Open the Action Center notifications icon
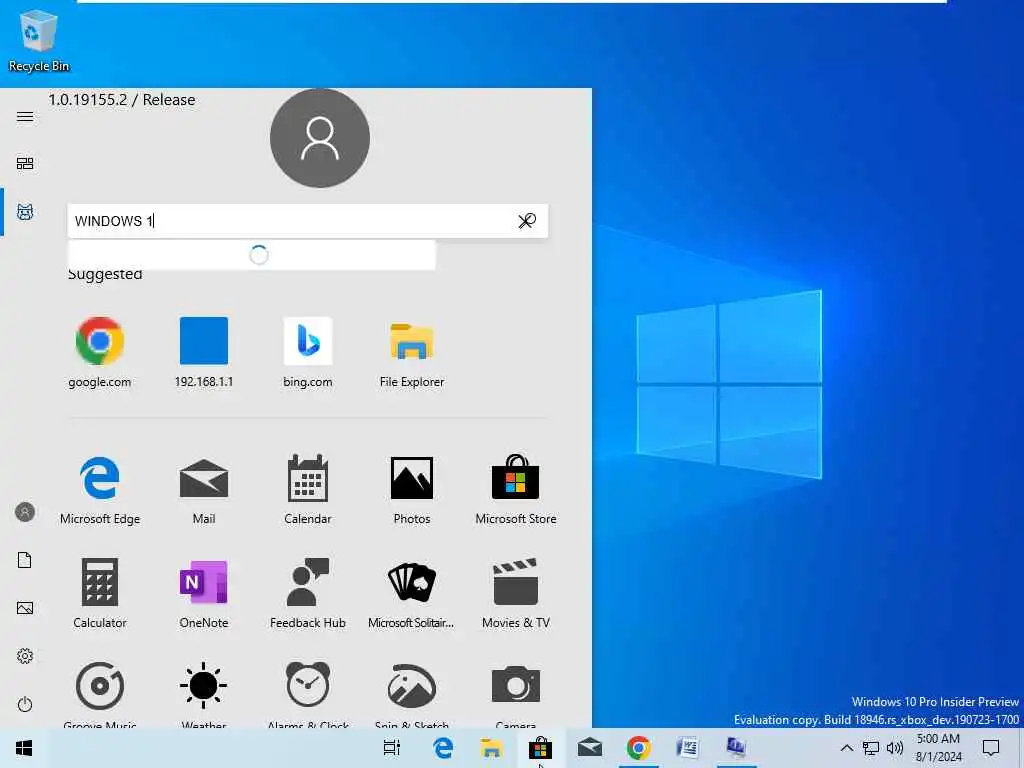Viewport: 1024px width, 768px height. click(991, 748)
